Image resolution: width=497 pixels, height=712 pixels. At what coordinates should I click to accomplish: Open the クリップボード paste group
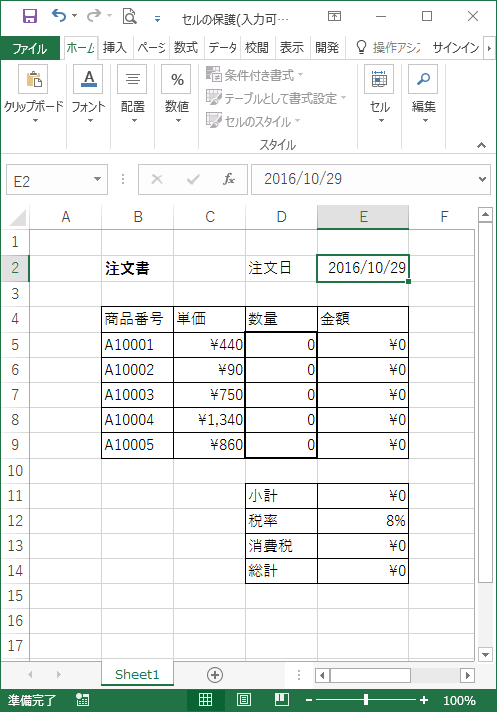(34, 94)
